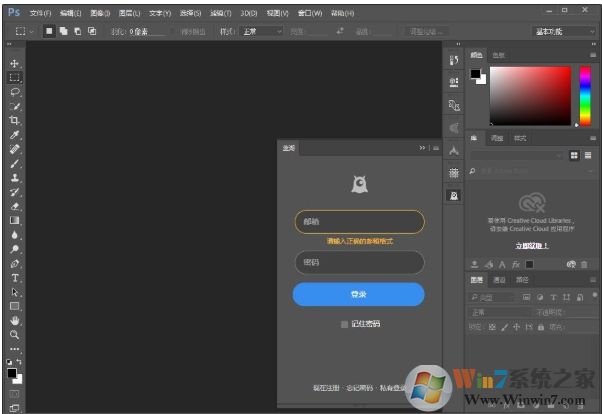The height and width of the screenshot is (414, 602).
Task: Switch to the 色板 tab
Action: pos(499,55)
